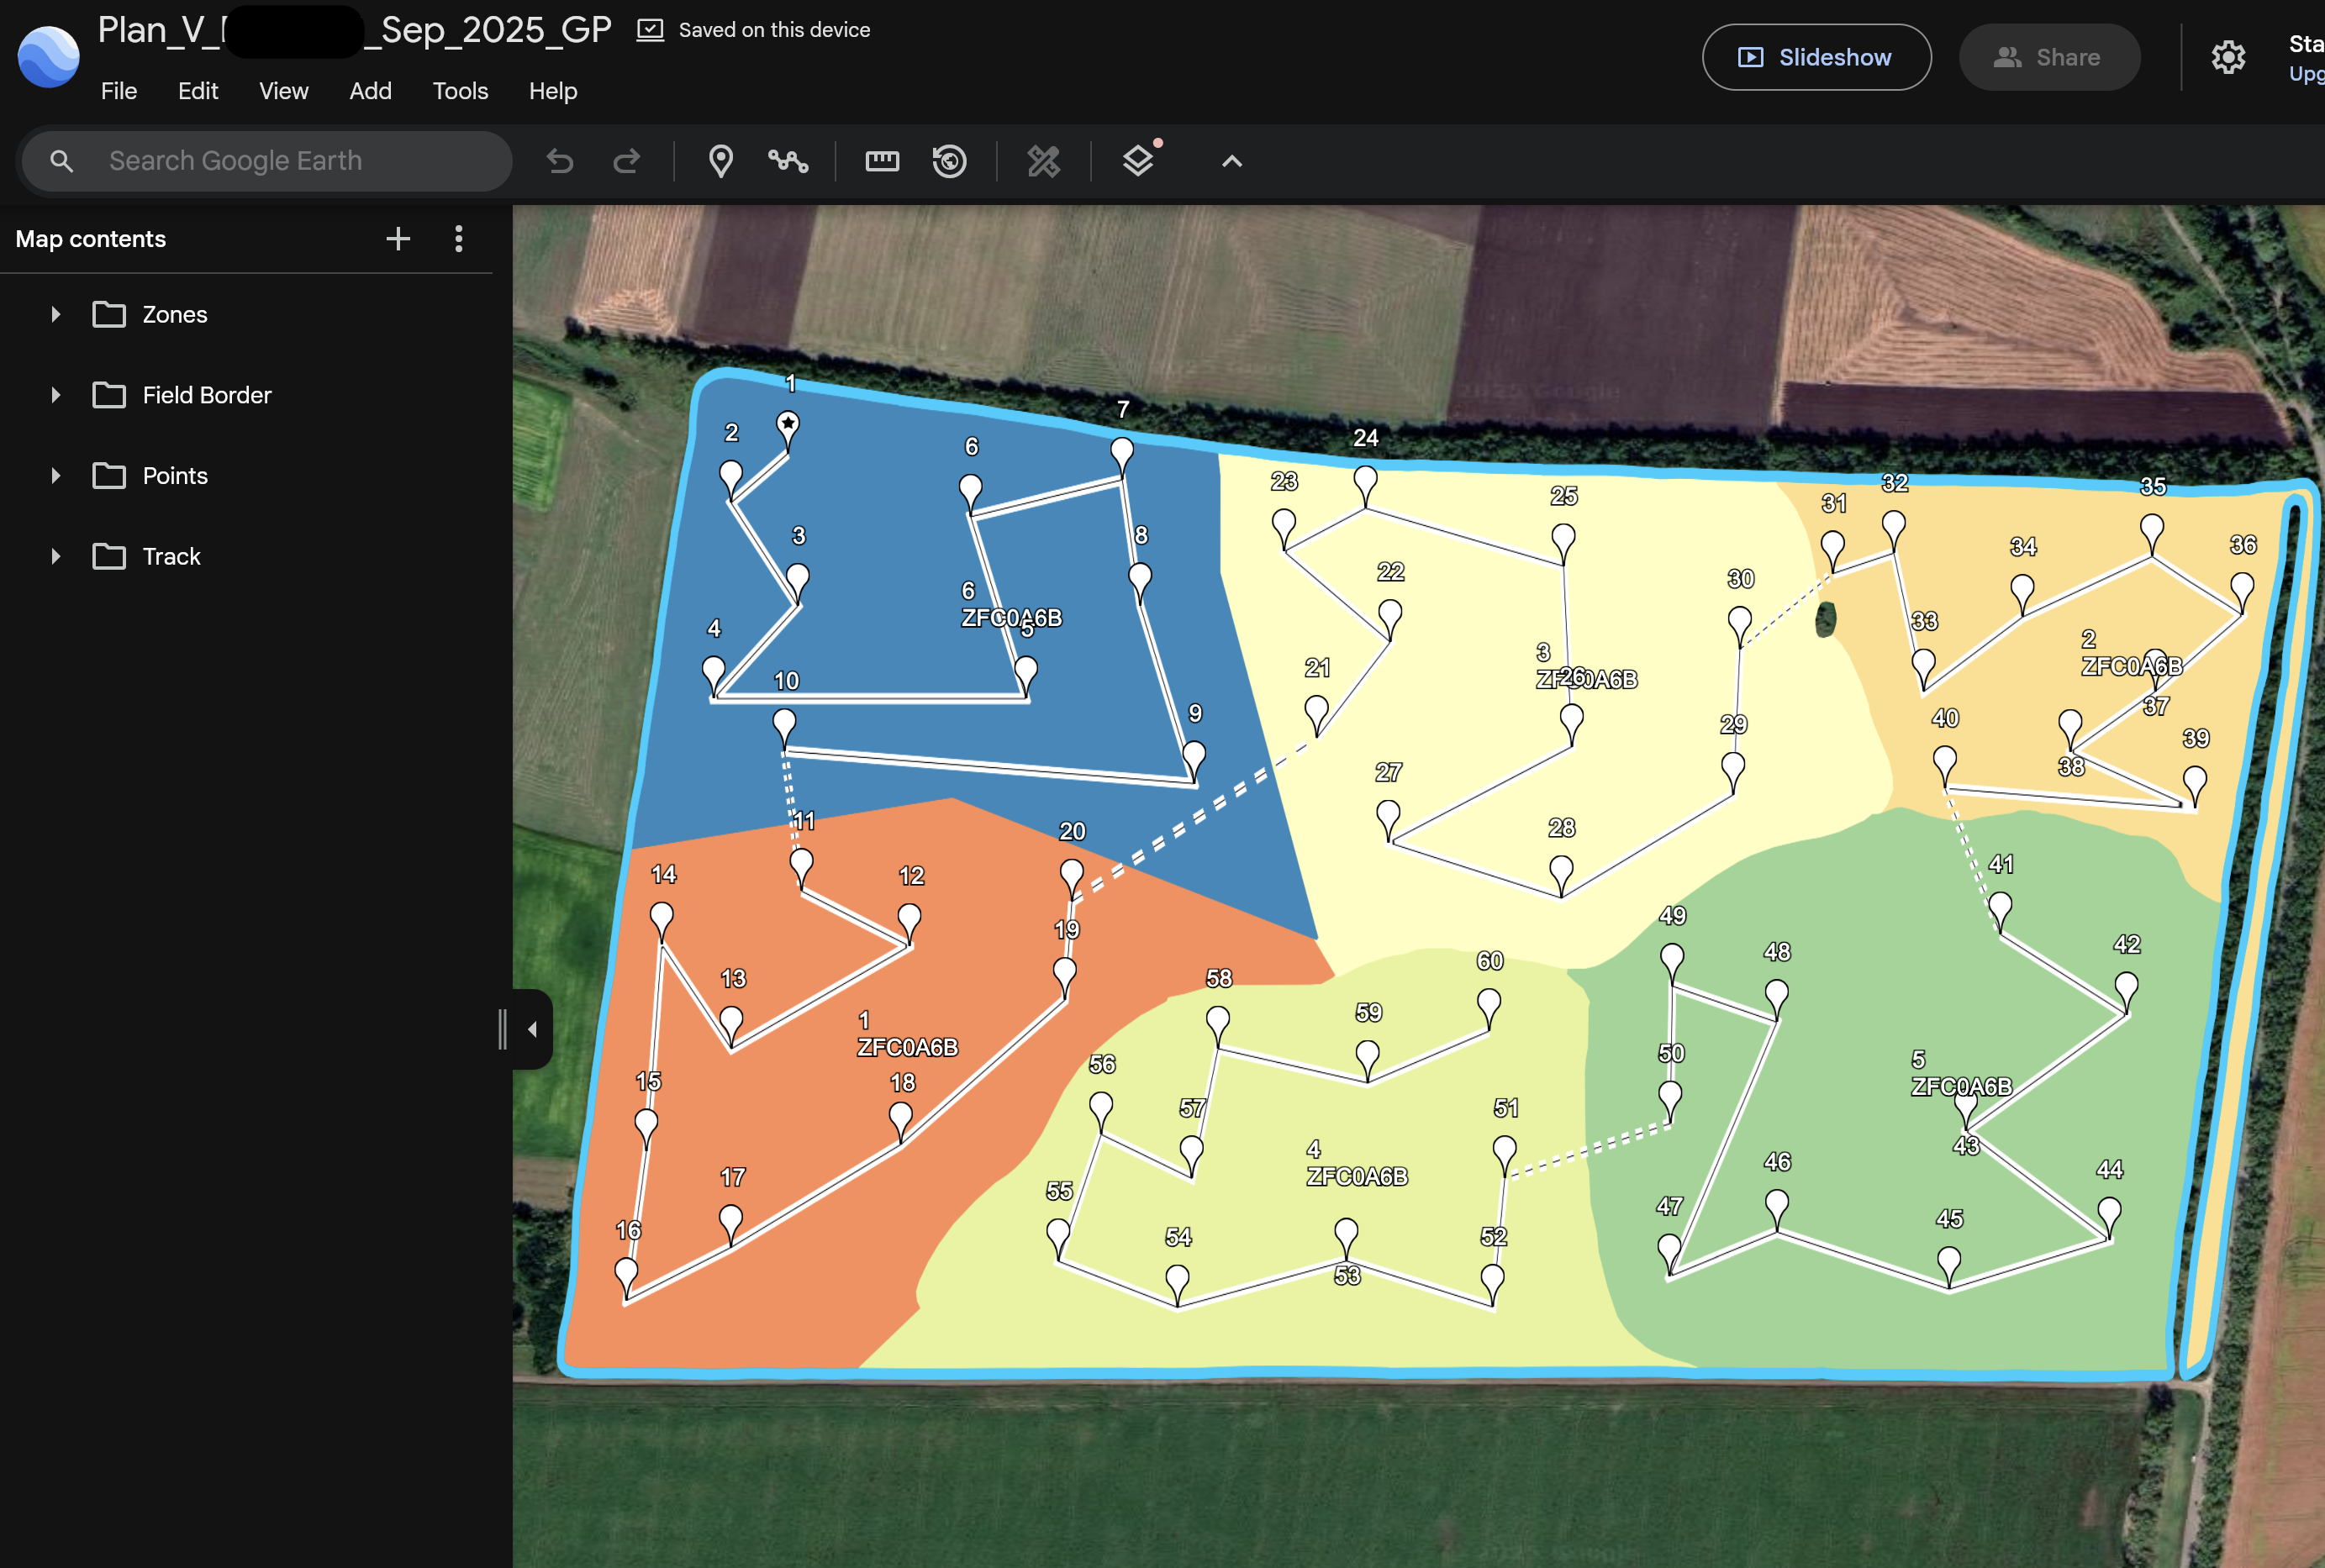Open the Tools menu
The height and width of the screenshot is (1568, 2325).
[x=459, y=91]
